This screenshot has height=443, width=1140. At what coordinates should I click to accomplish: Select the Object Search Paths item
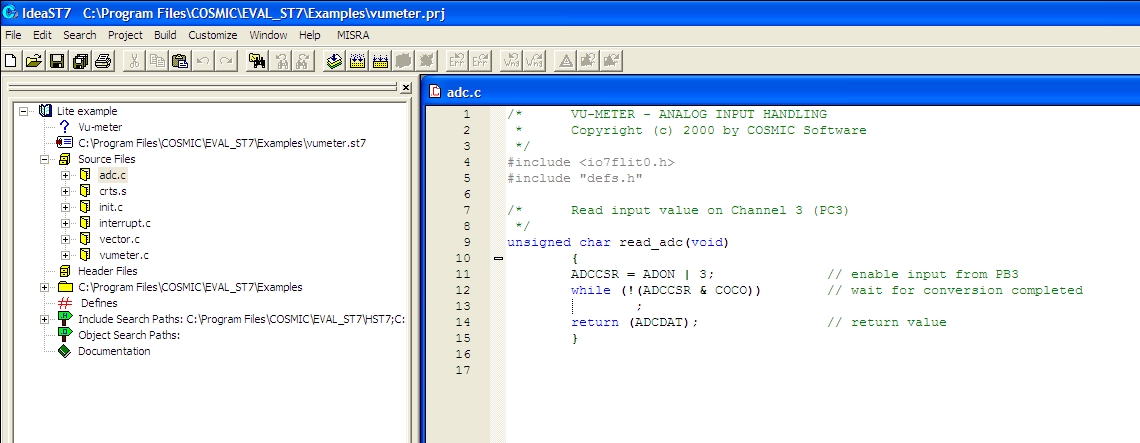coord(129,335)
